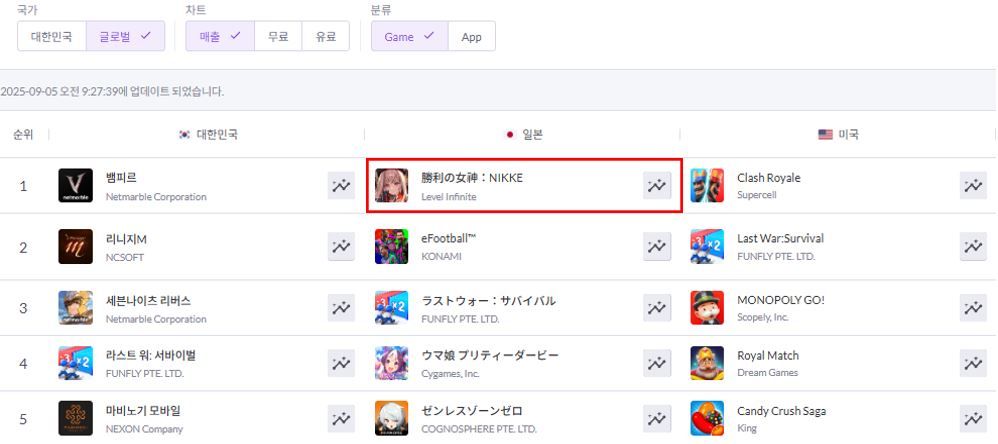
Task: Open trend chart icon for 勝利の女神：NIKKE
Action: click(657, 186)
